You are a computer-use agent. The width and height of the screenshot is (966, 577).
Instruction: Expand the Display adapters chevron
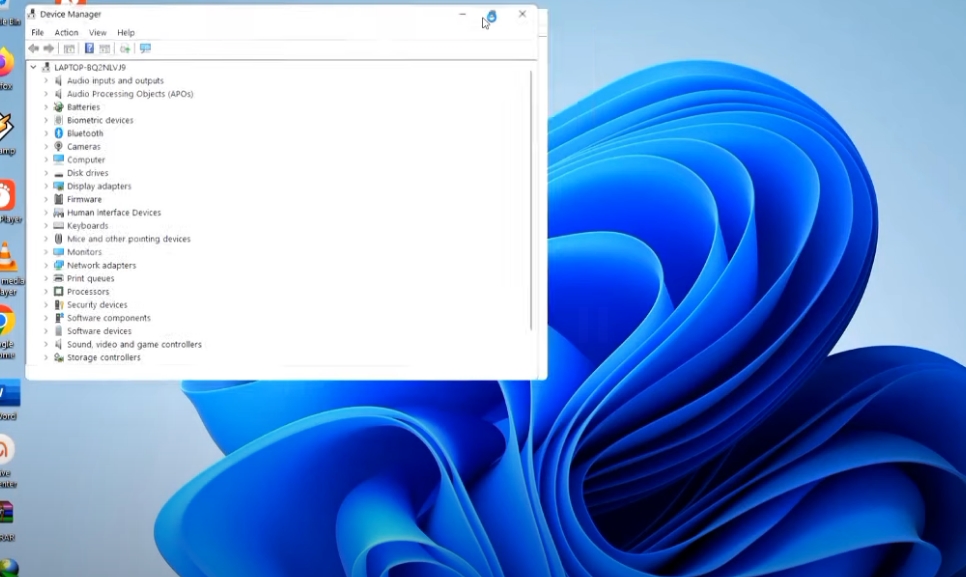pyautogui.click(x=46, y=186)
